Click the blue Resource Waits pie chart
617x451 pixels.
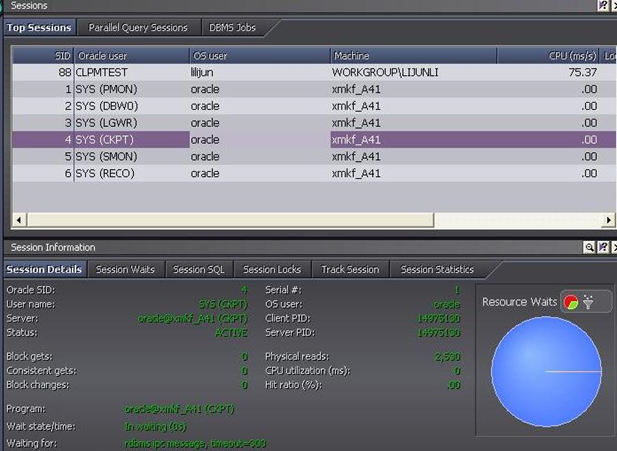coord(546,372)
